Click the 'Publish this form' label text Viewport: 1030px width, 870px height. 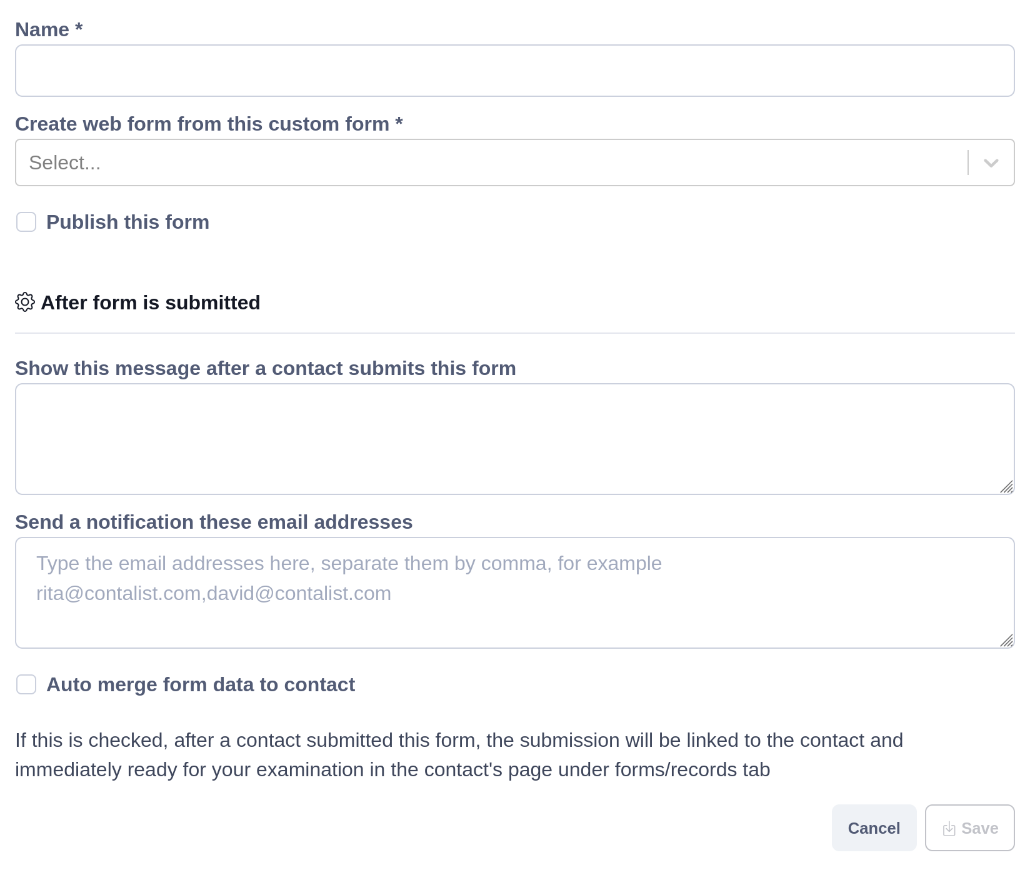[x=127, y=222]
